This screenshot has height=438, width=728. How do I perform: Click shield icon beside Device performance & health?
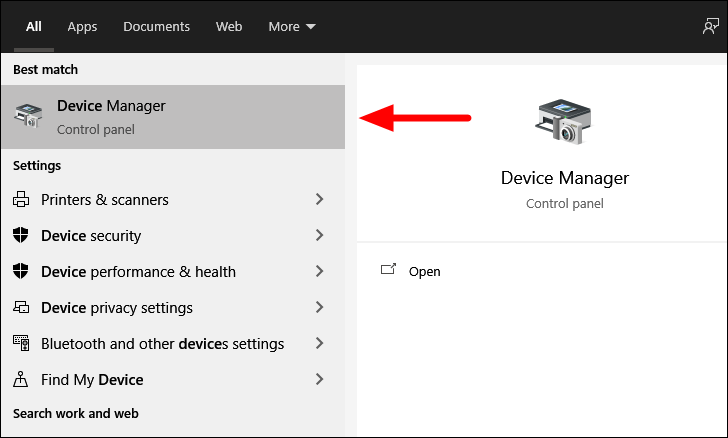tap(21, 271)
